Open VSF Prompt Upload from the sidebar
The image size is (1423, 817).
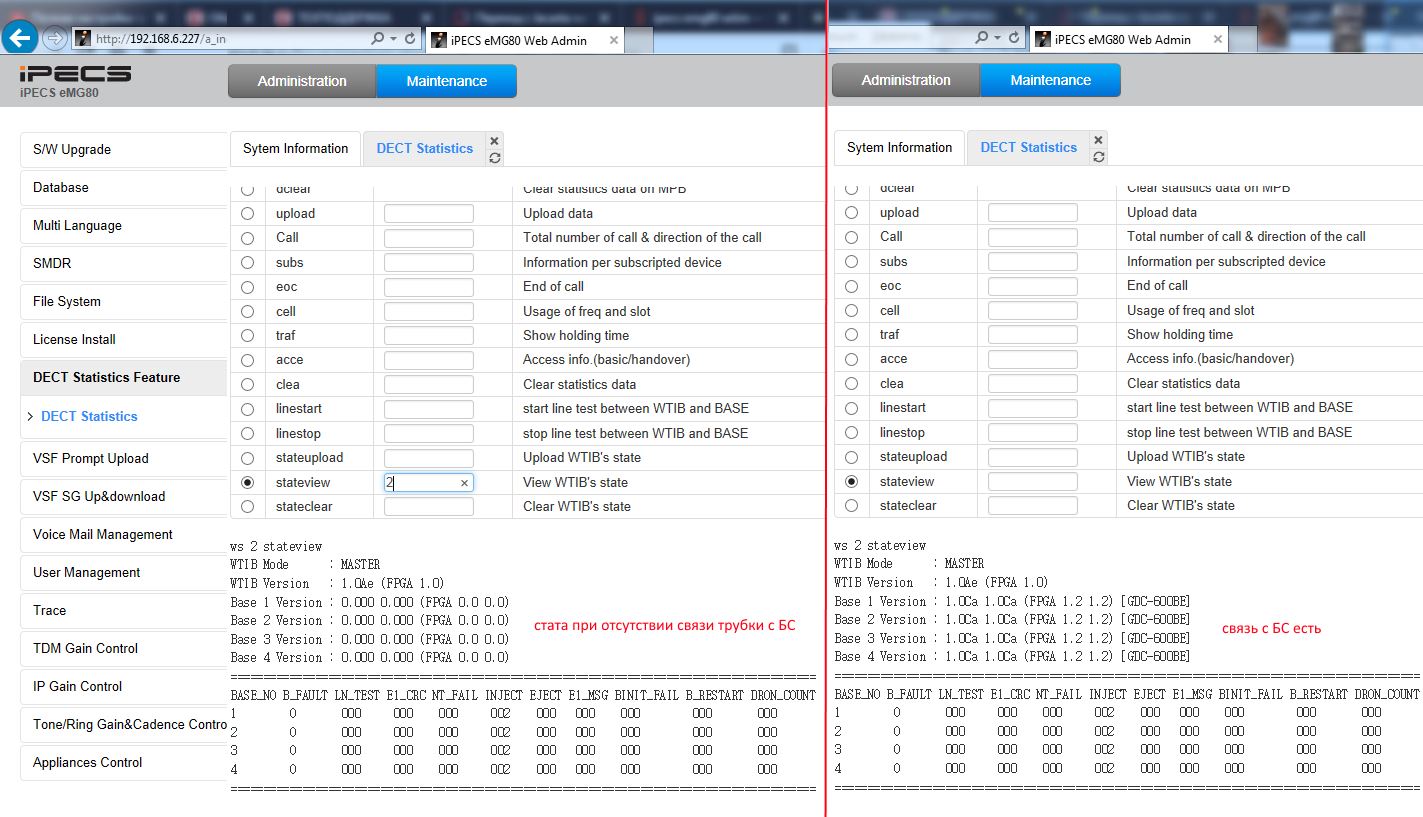[123, 459]
